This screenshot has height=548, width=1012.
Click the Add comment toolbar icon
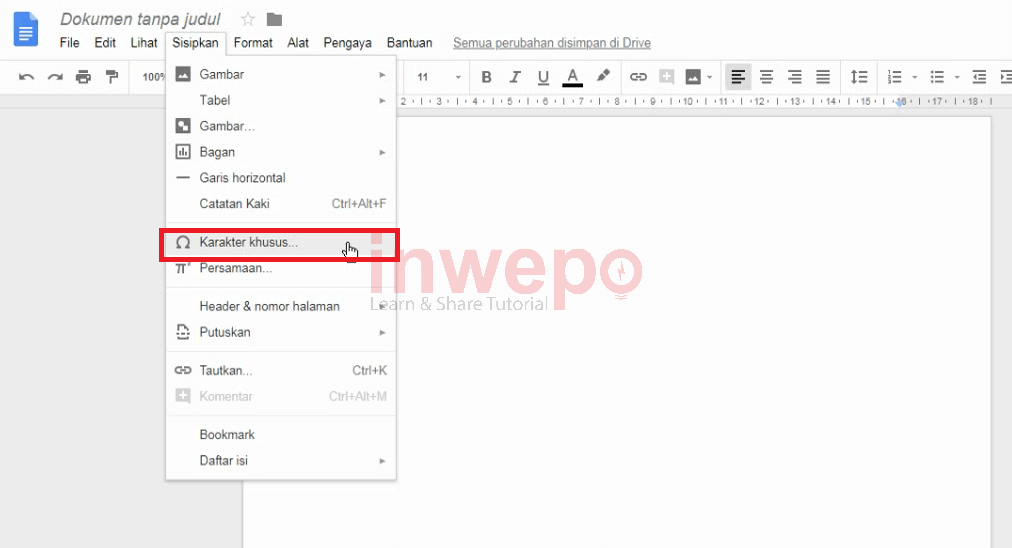click(667, 77)
